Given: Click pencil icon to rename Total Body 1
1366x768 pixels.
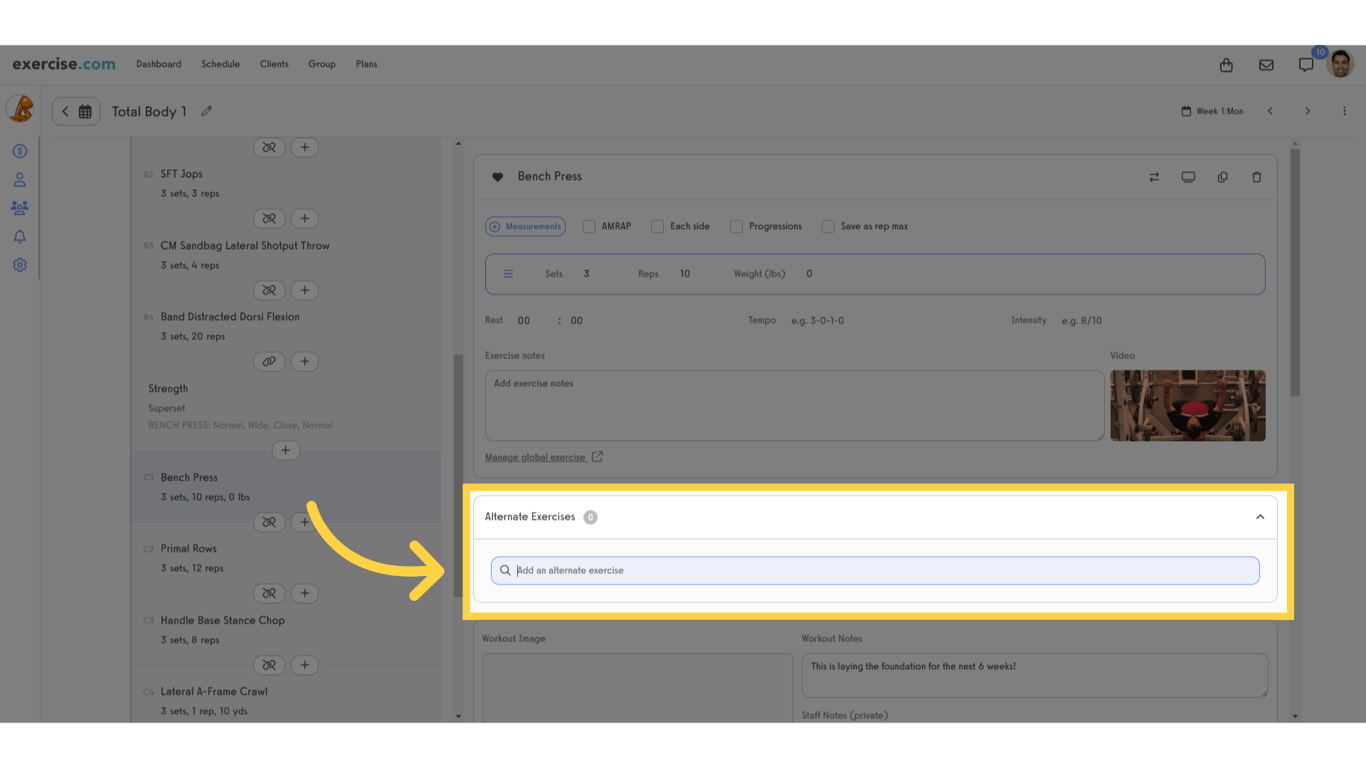Looking at the screenshot, I should (x=207, y=111).
